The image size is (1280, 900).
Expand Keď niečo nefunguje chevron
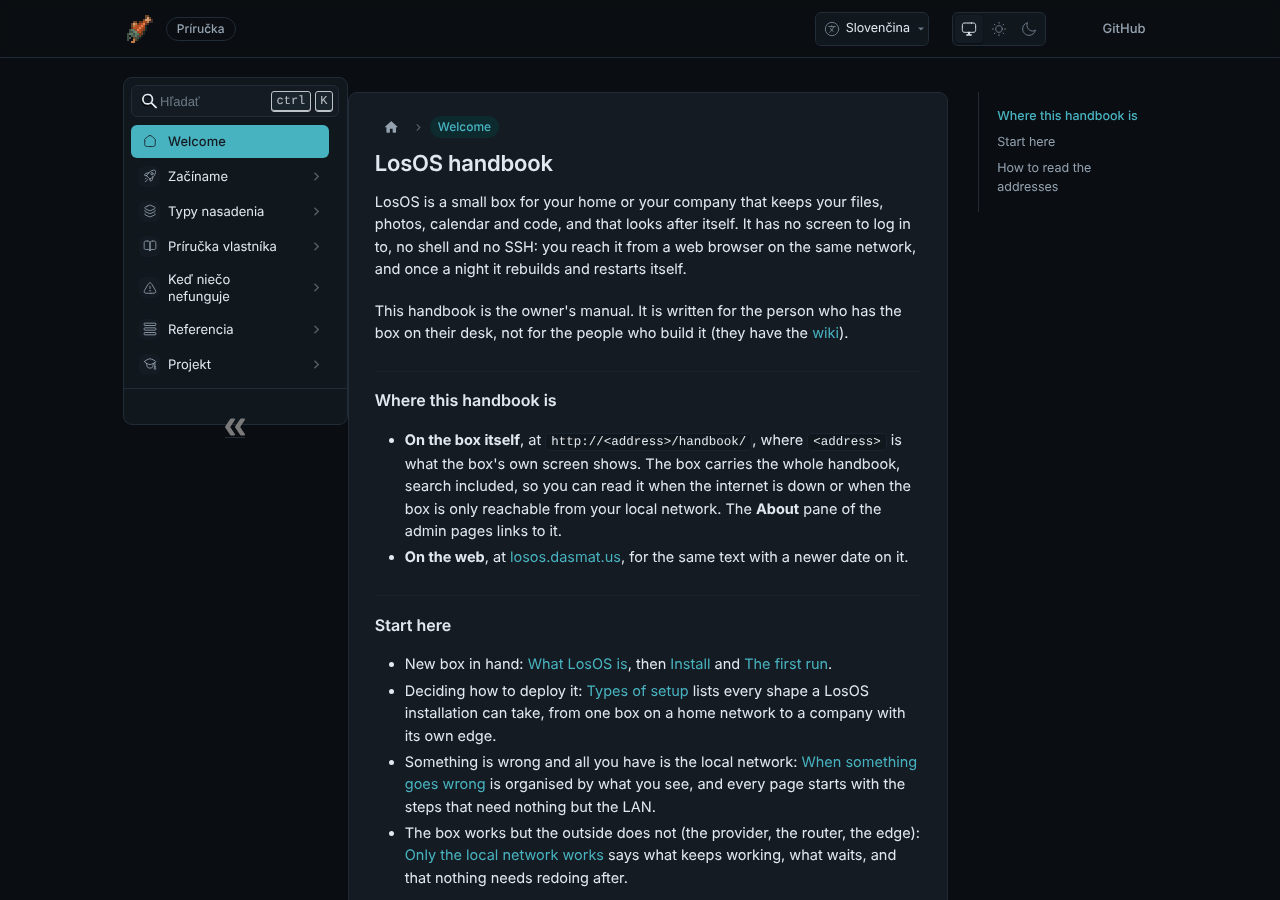click(316, 288)
